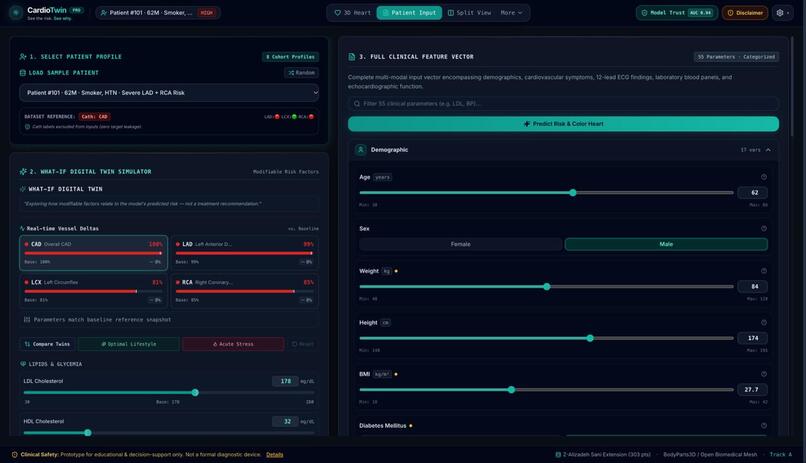This screenshot has width=806, height=463.
Task: Click the RCA red status dot
Action: (312, 117)
